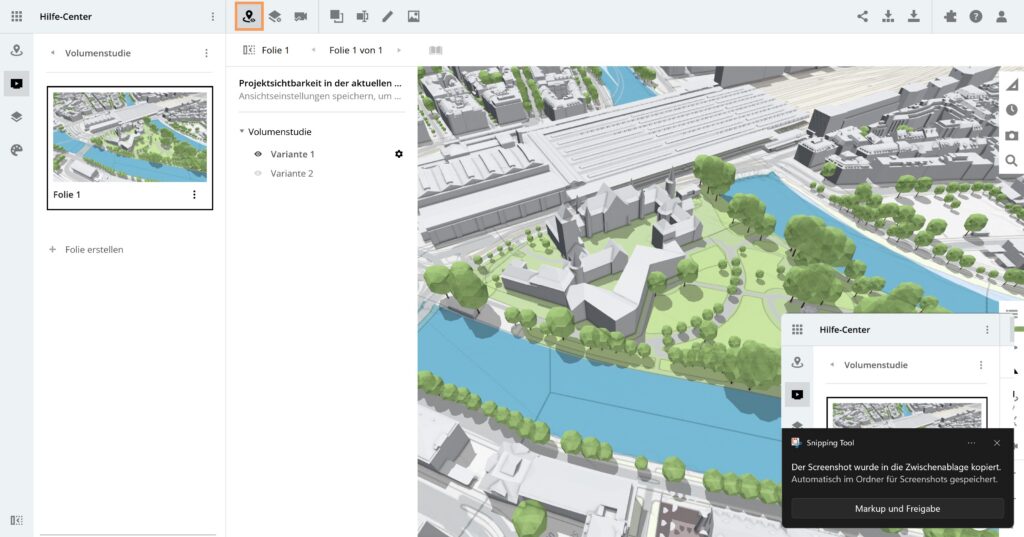The width and height of the screenshot is (1024, 537).
Task: Show Variante 2 using its eye icon
Action: click(x=258, y=173)
